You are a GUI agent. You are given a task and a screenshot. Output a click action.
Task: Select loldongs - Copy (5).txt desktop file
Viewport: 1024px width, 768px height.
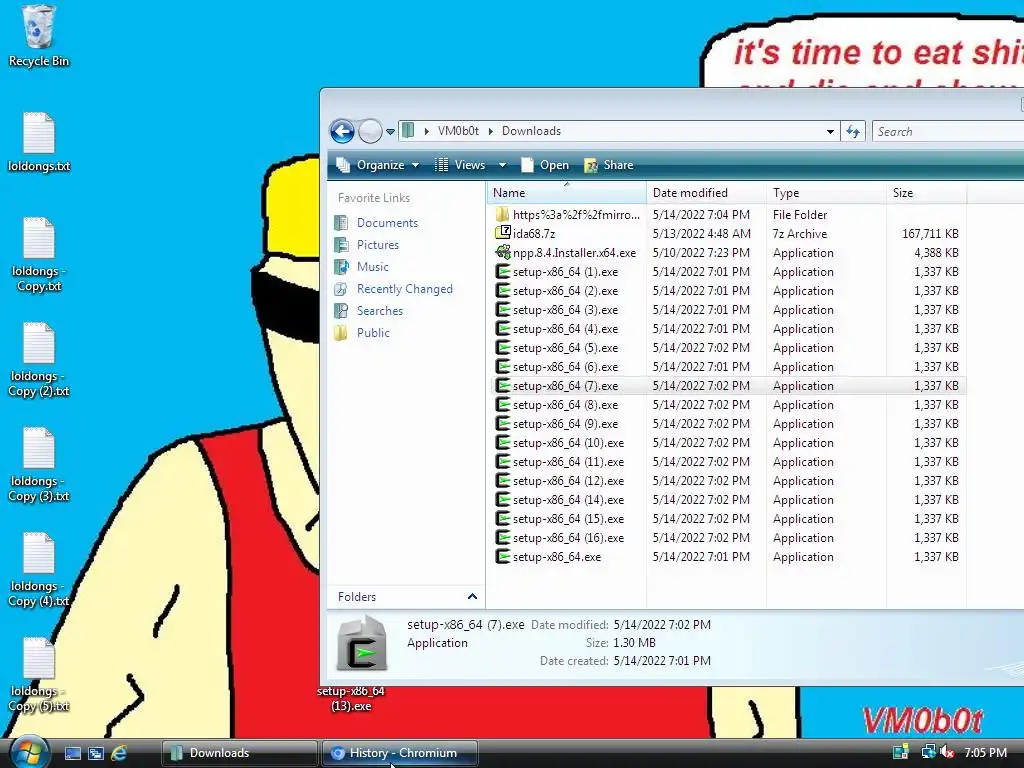coord(39,675)
